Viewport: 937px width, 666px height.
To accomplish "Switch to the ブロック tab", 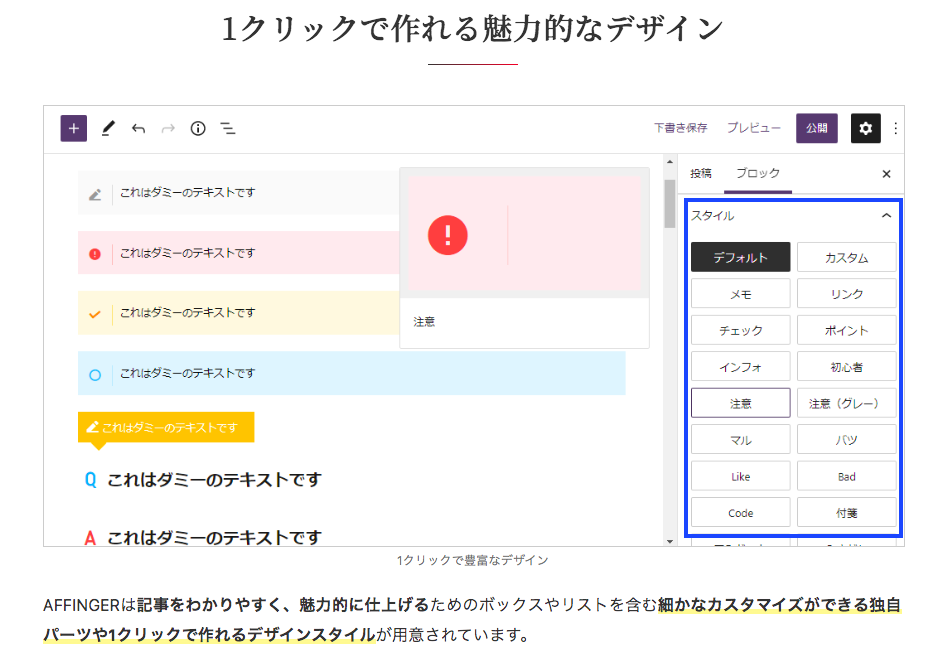I will pos(758,173).
